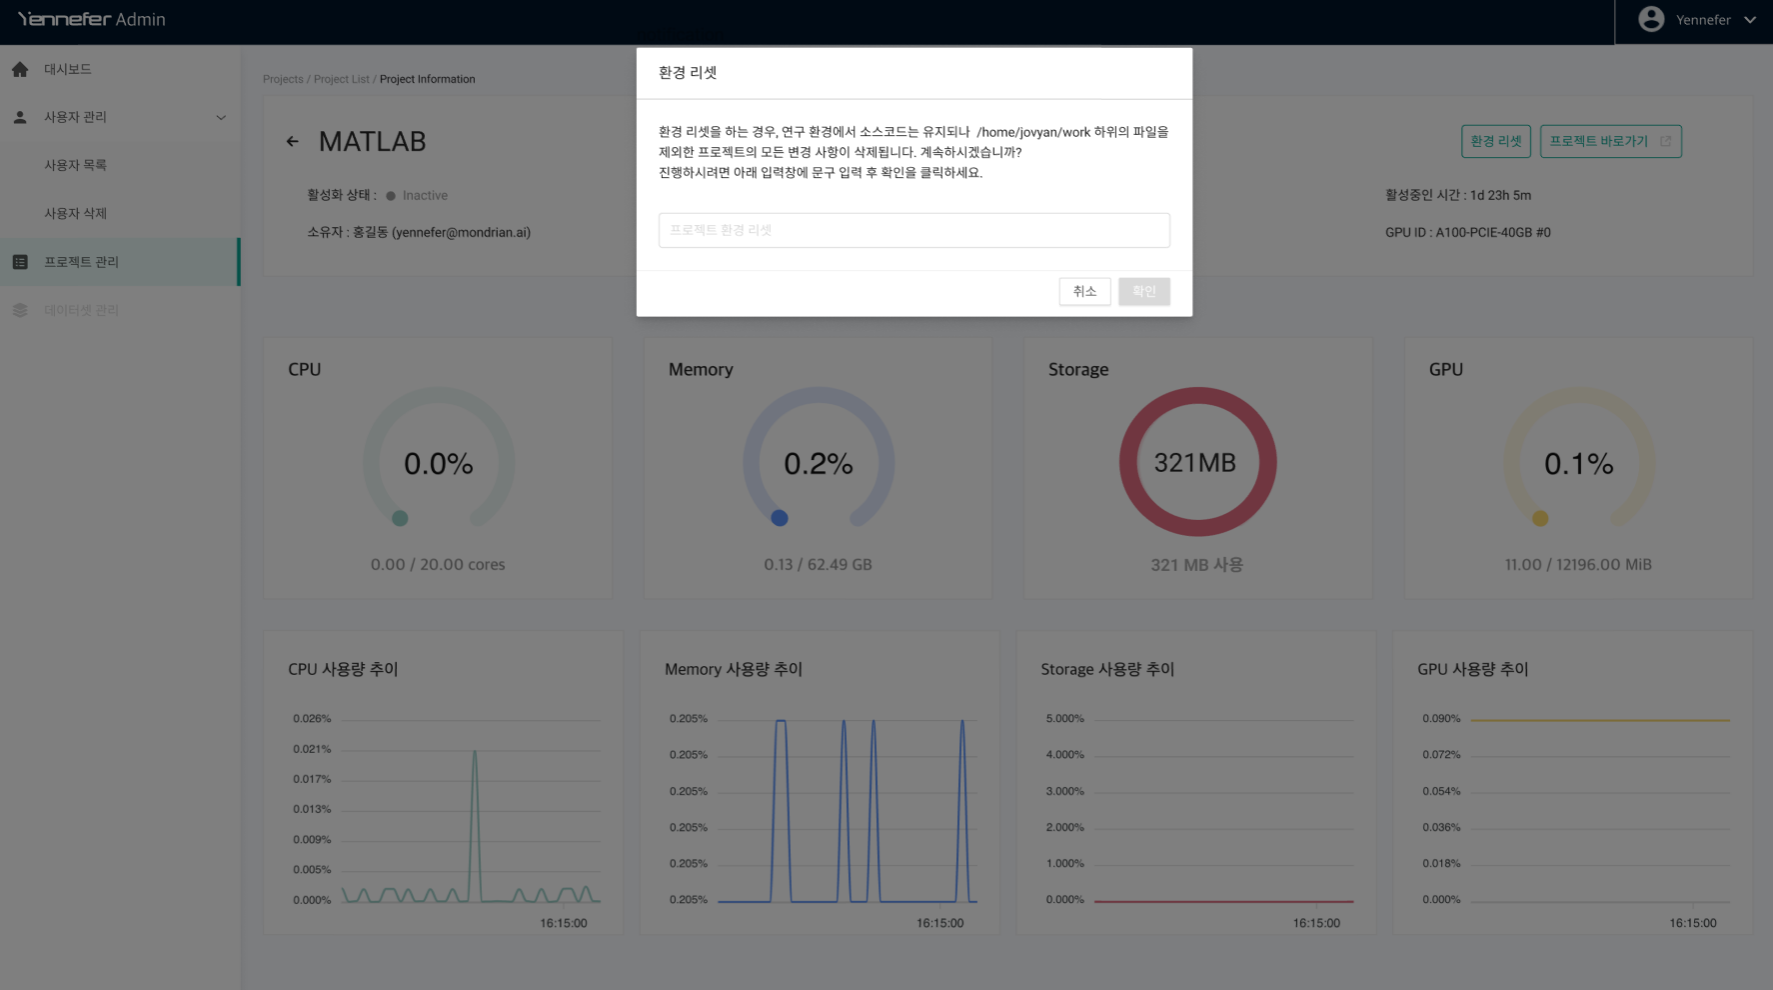
Task: Click the blue dot on Memory gauge
Action: pyautogui.click(x=779, y=518)
